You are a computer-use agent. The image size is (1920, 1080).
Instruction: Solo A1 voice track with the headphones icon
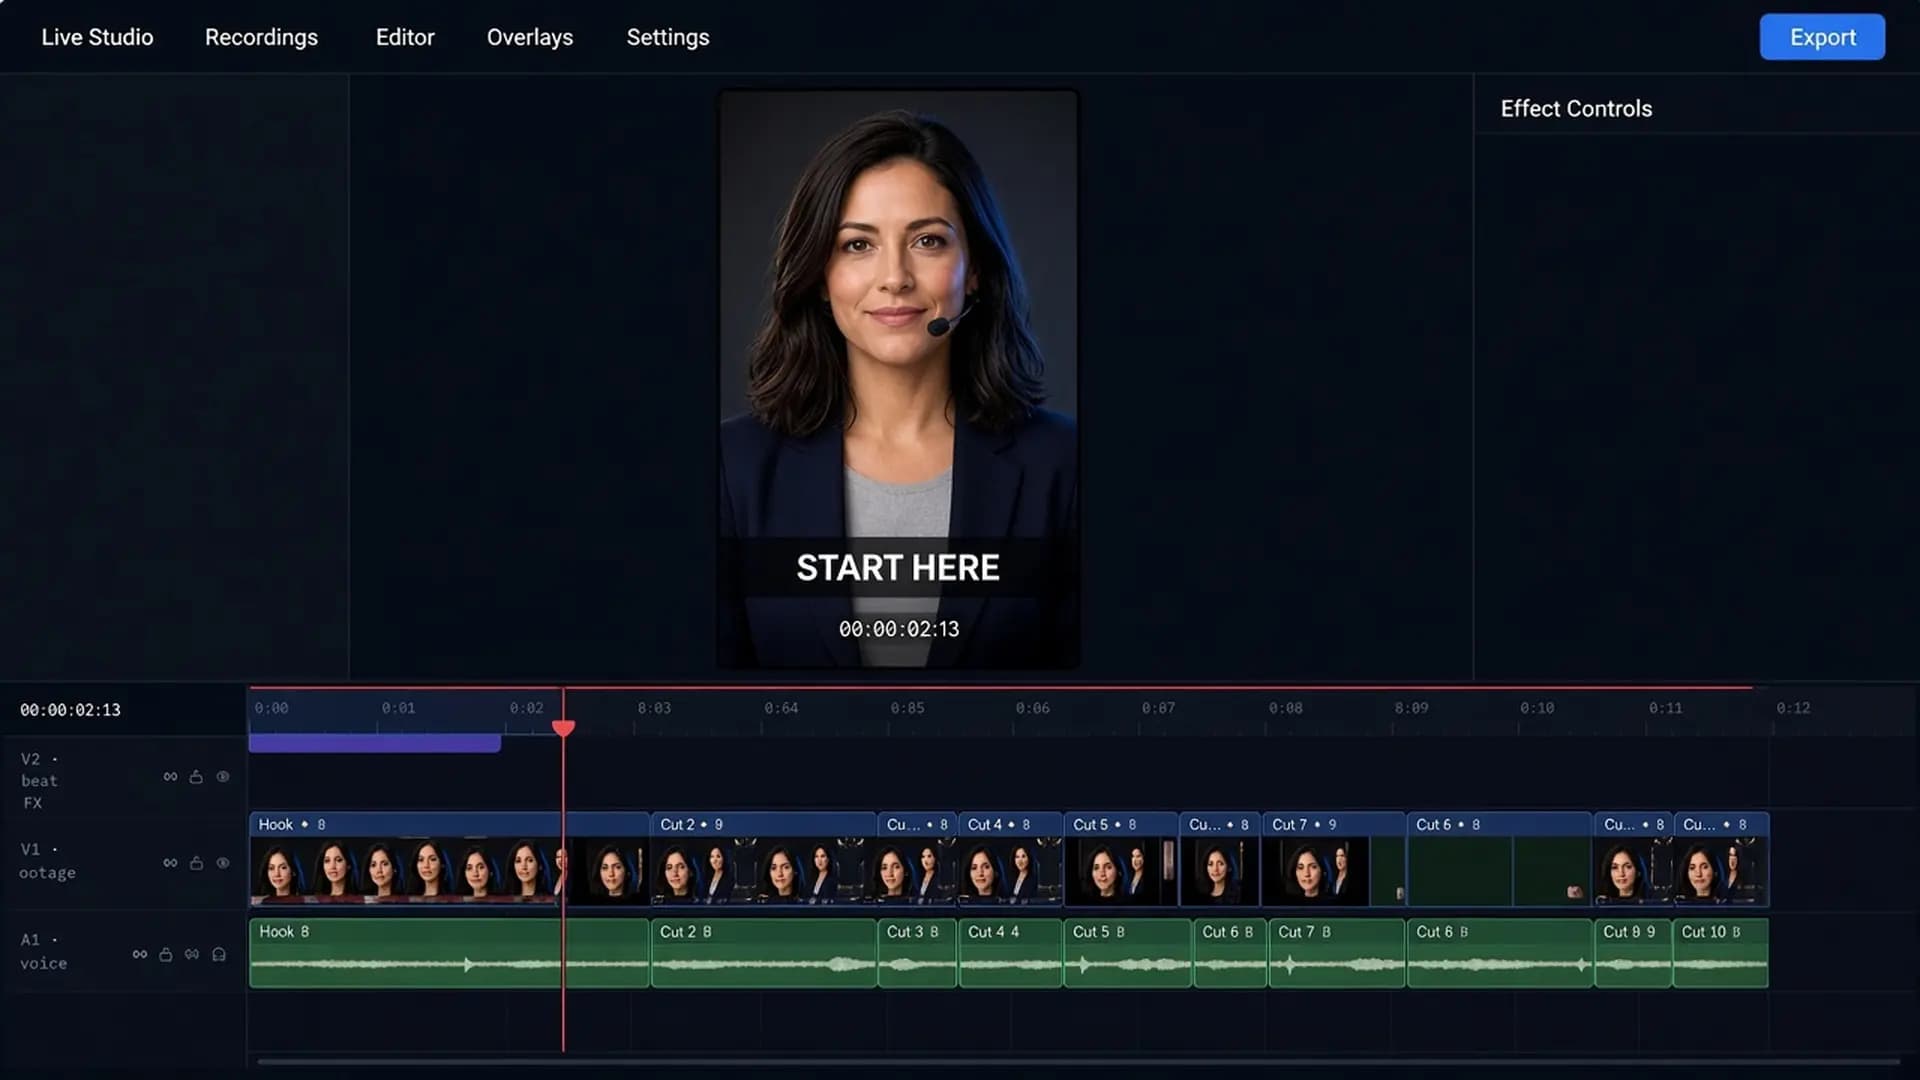point(219,955)
